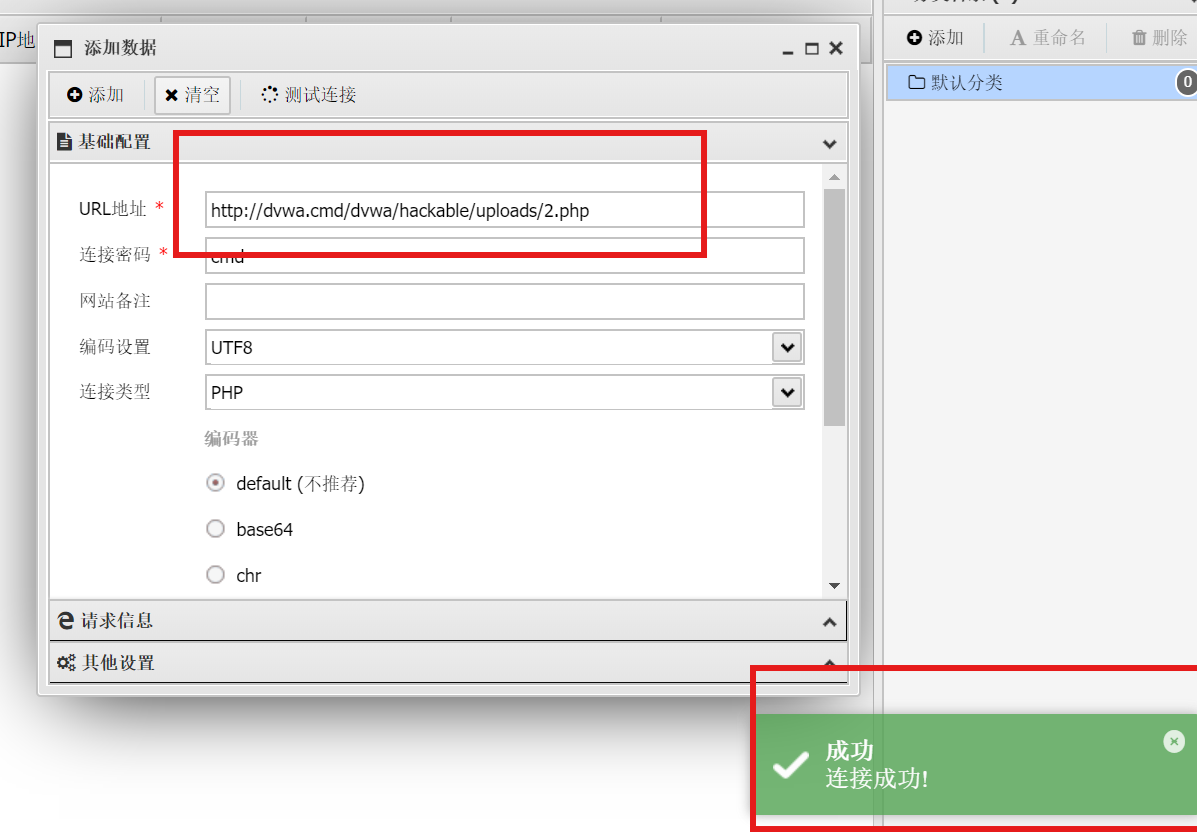Maximize the 添加数据 dialog
The image size is (1197, 832).
point(811,49)
